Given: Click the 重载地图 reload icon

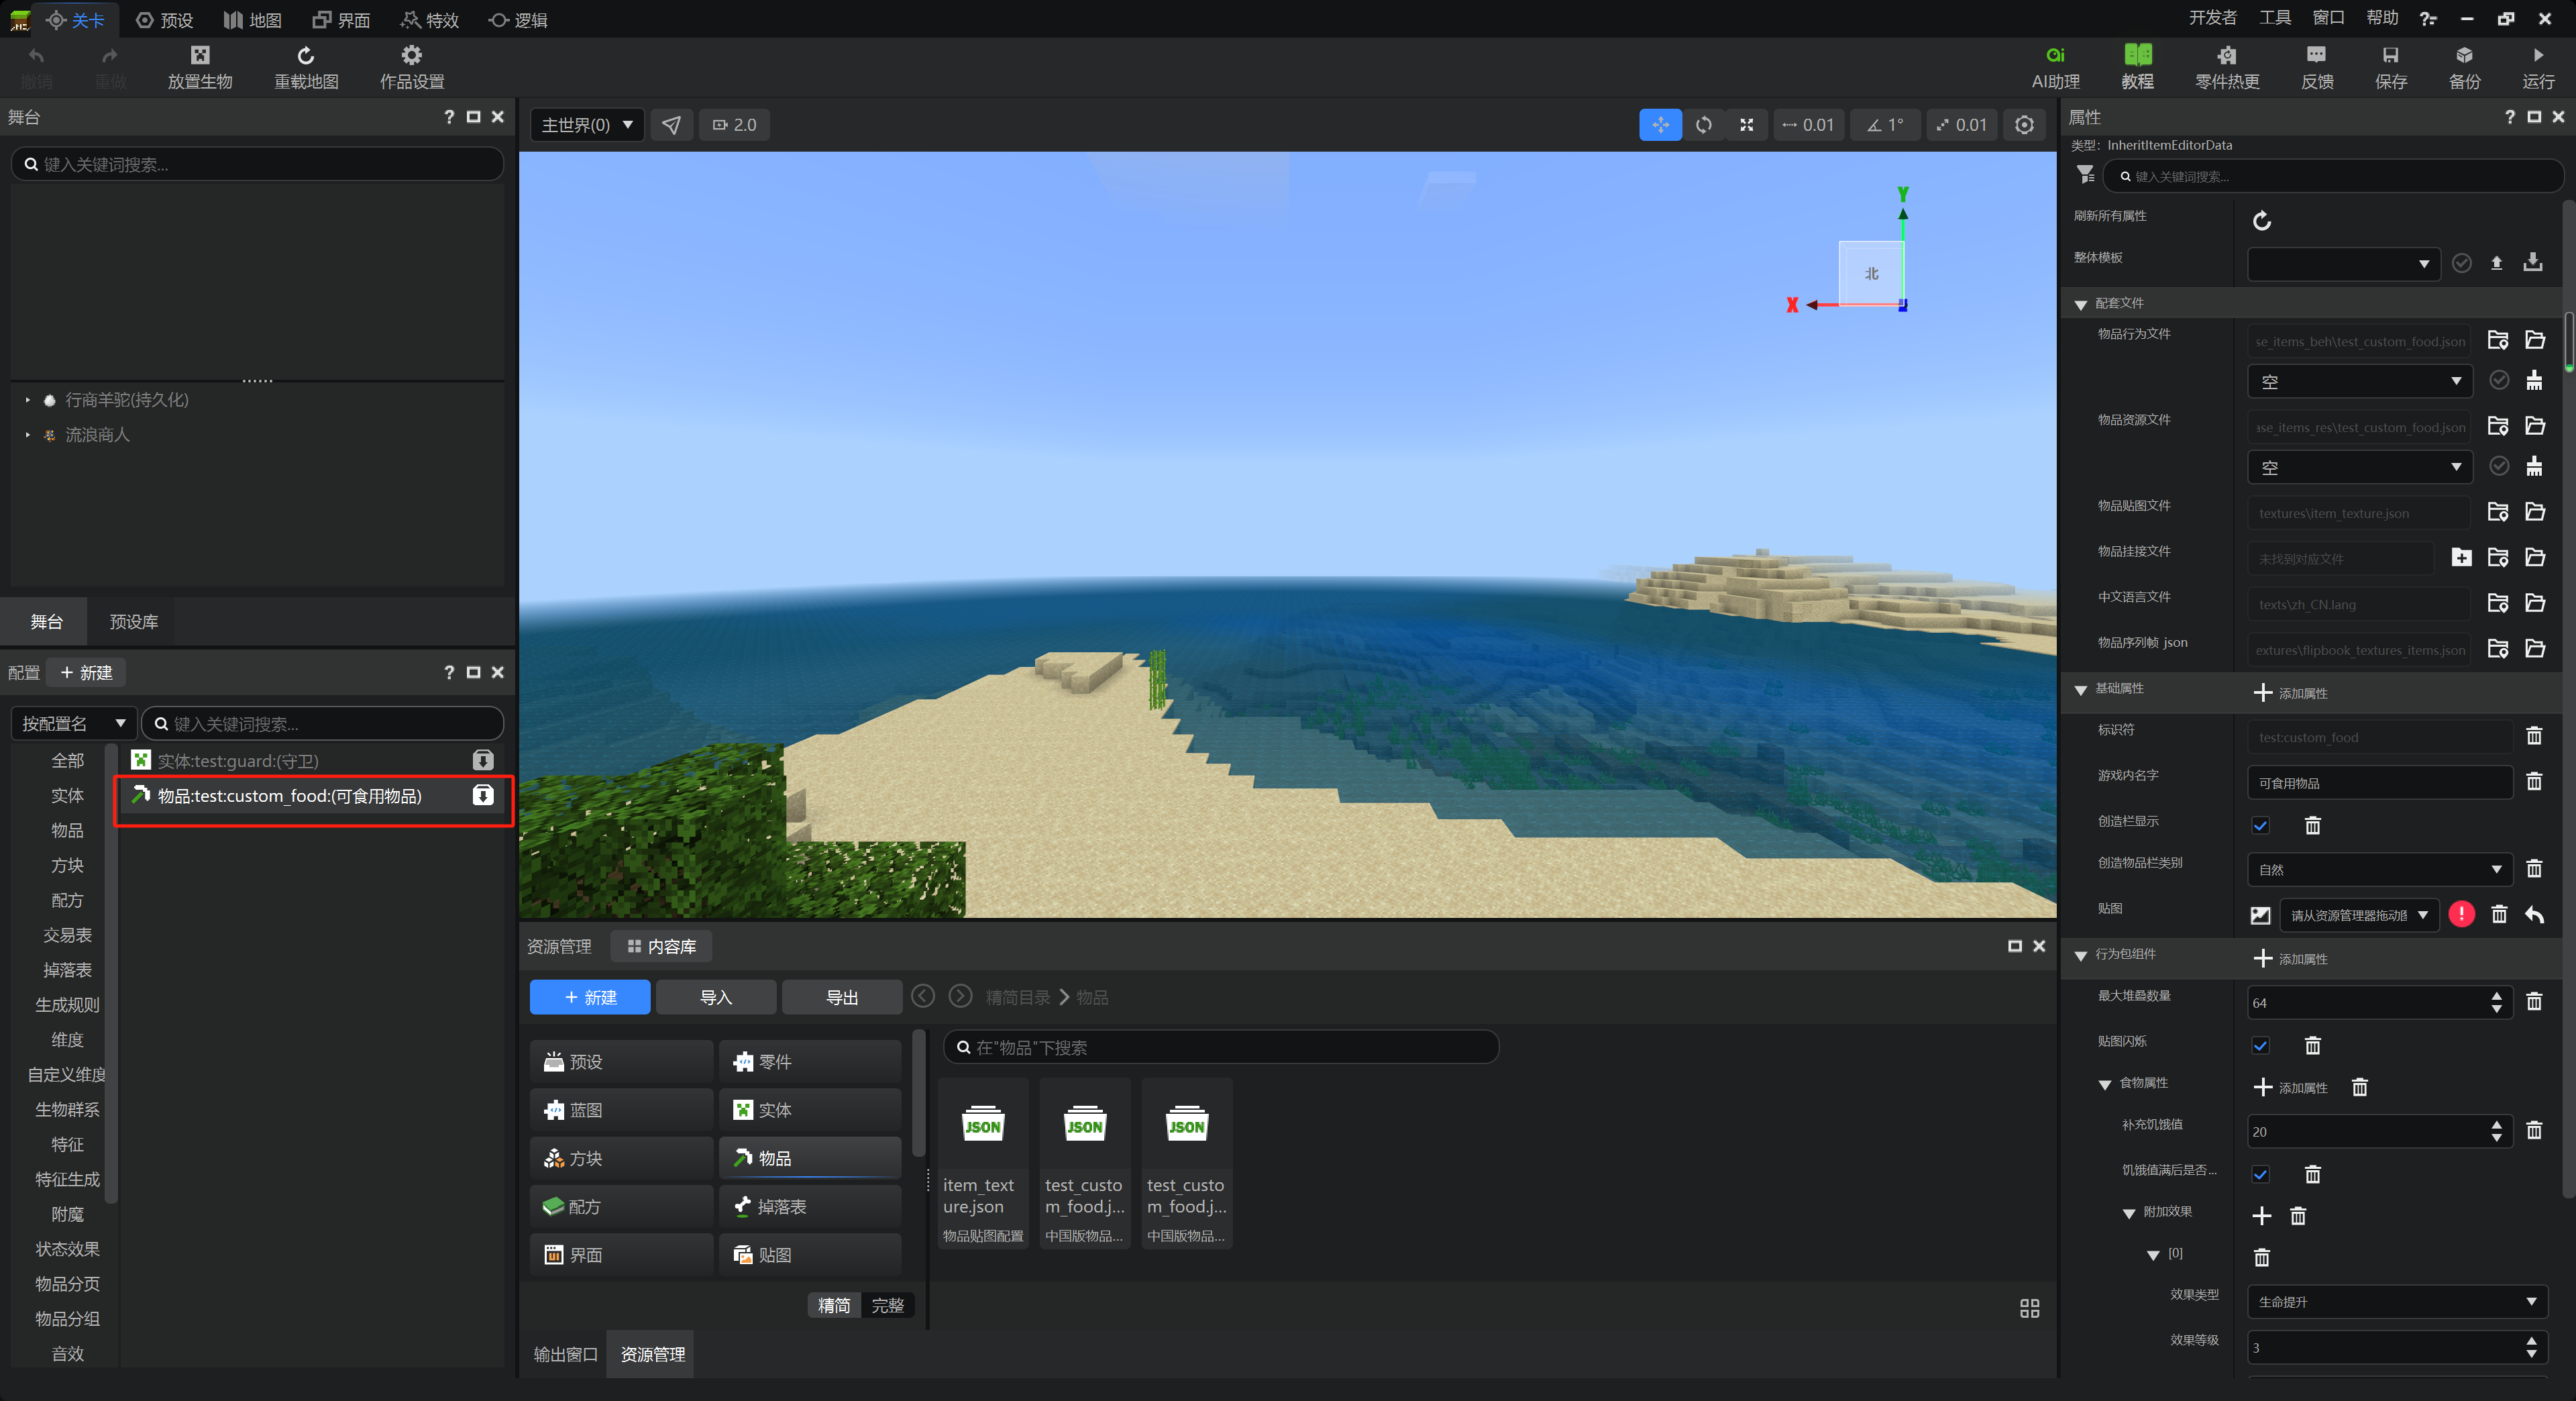Looking at the screenshot, I should [306, 55].
